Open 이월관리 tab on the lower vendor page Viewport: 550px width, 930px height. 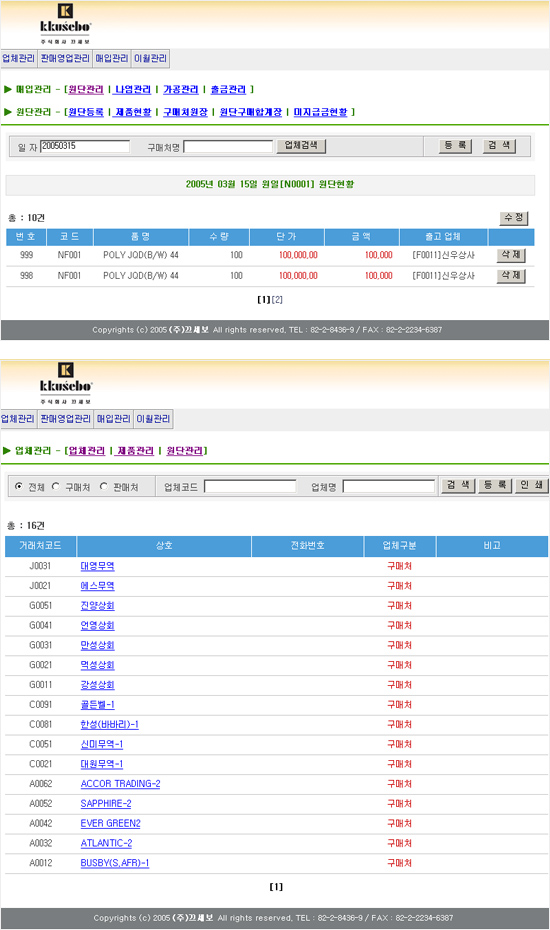[x=153, y=419]
